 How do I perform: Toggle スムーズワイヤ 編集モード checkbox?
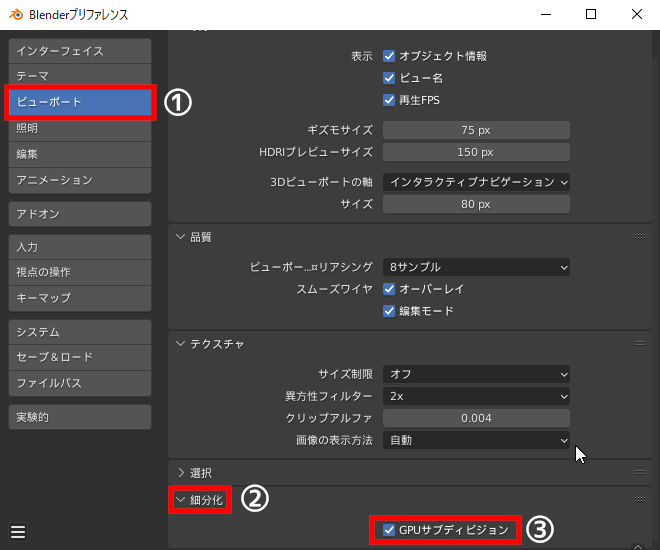point(389,311)
